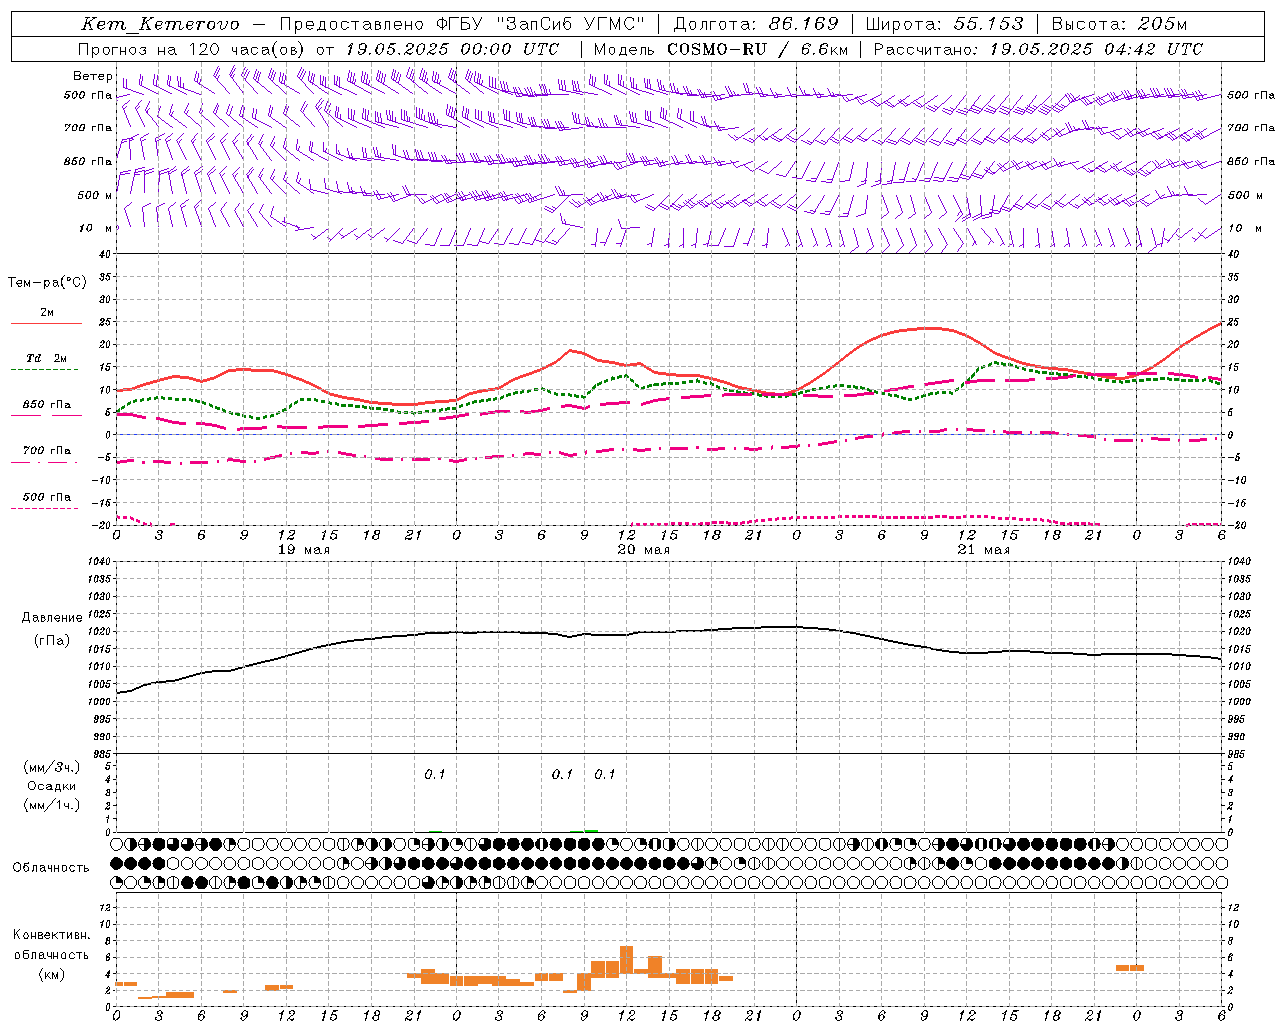Click the 'Предоставлено ФГБУ "ЗапСиб УГМС"' provider text
Image resolution: width=1280 pixels, height=1024 pixels.
(x=462, y=24)
